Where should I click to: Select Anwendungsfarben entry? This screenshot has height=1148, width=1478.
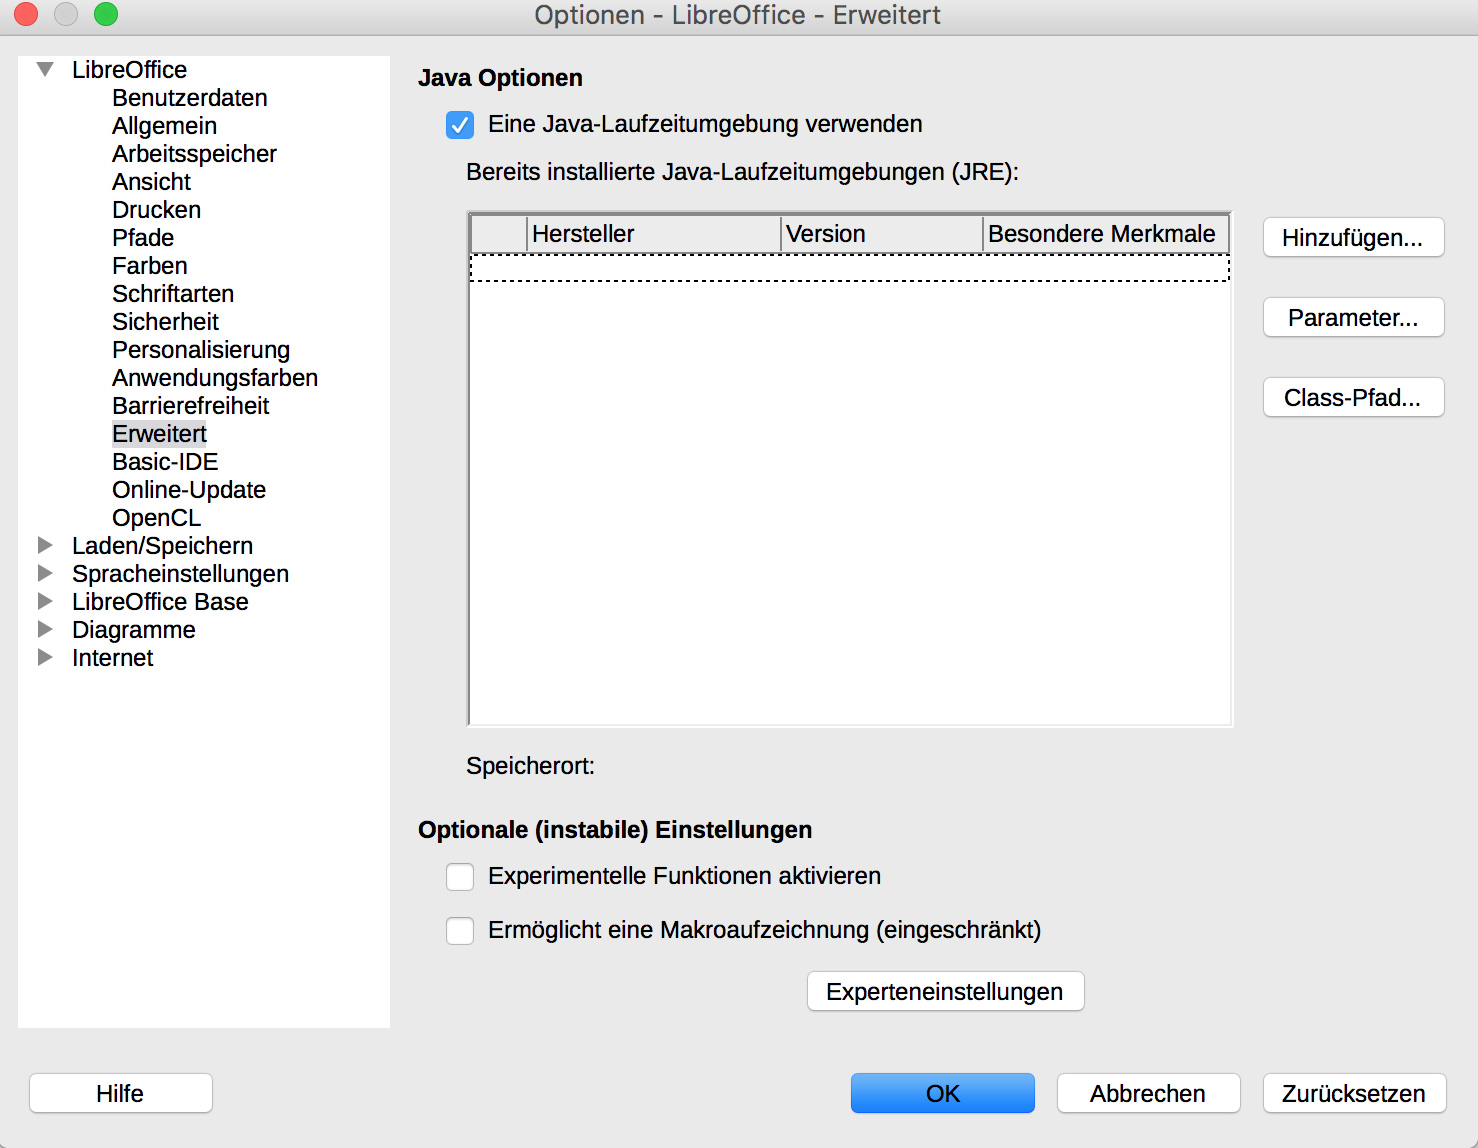[215, 378]
